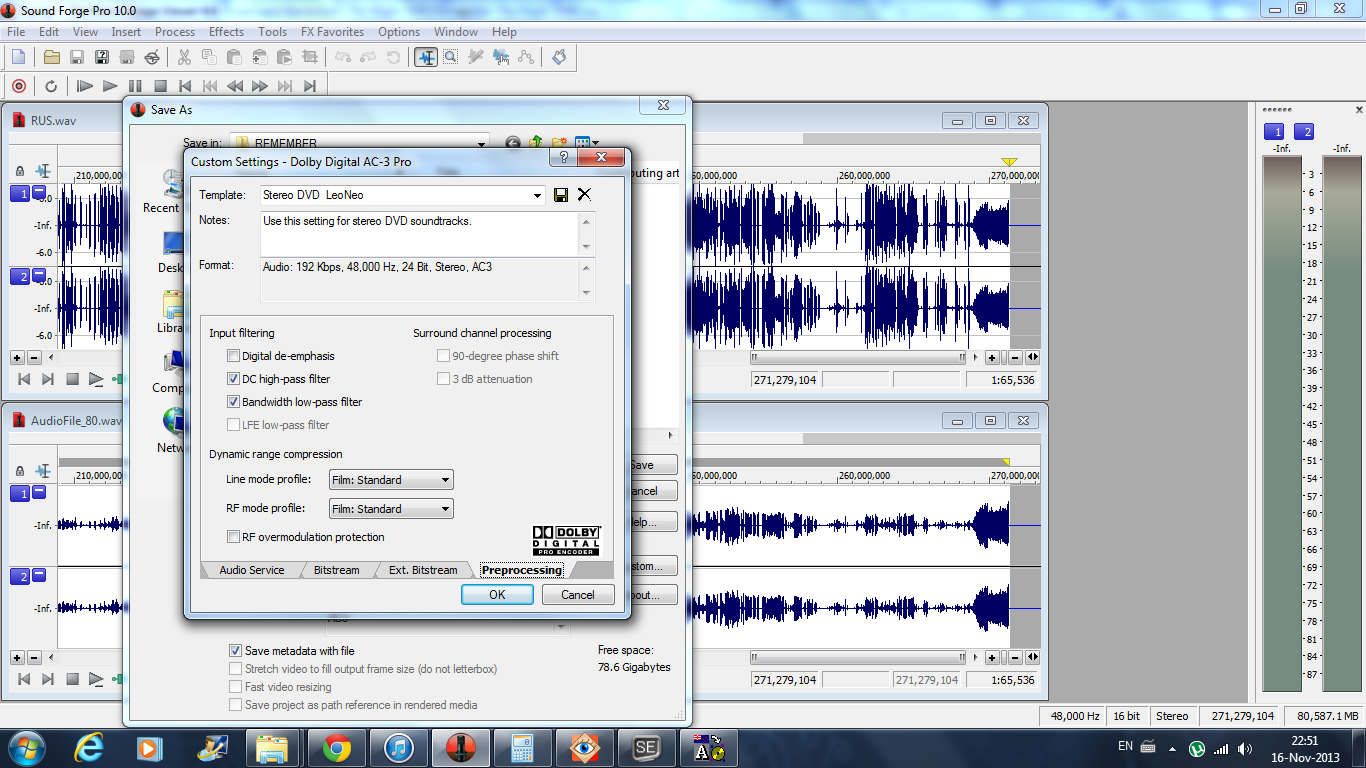This screenshot has width=1366, height=768.
Task: Confirm settings with OK button
Action: point(497,594)
